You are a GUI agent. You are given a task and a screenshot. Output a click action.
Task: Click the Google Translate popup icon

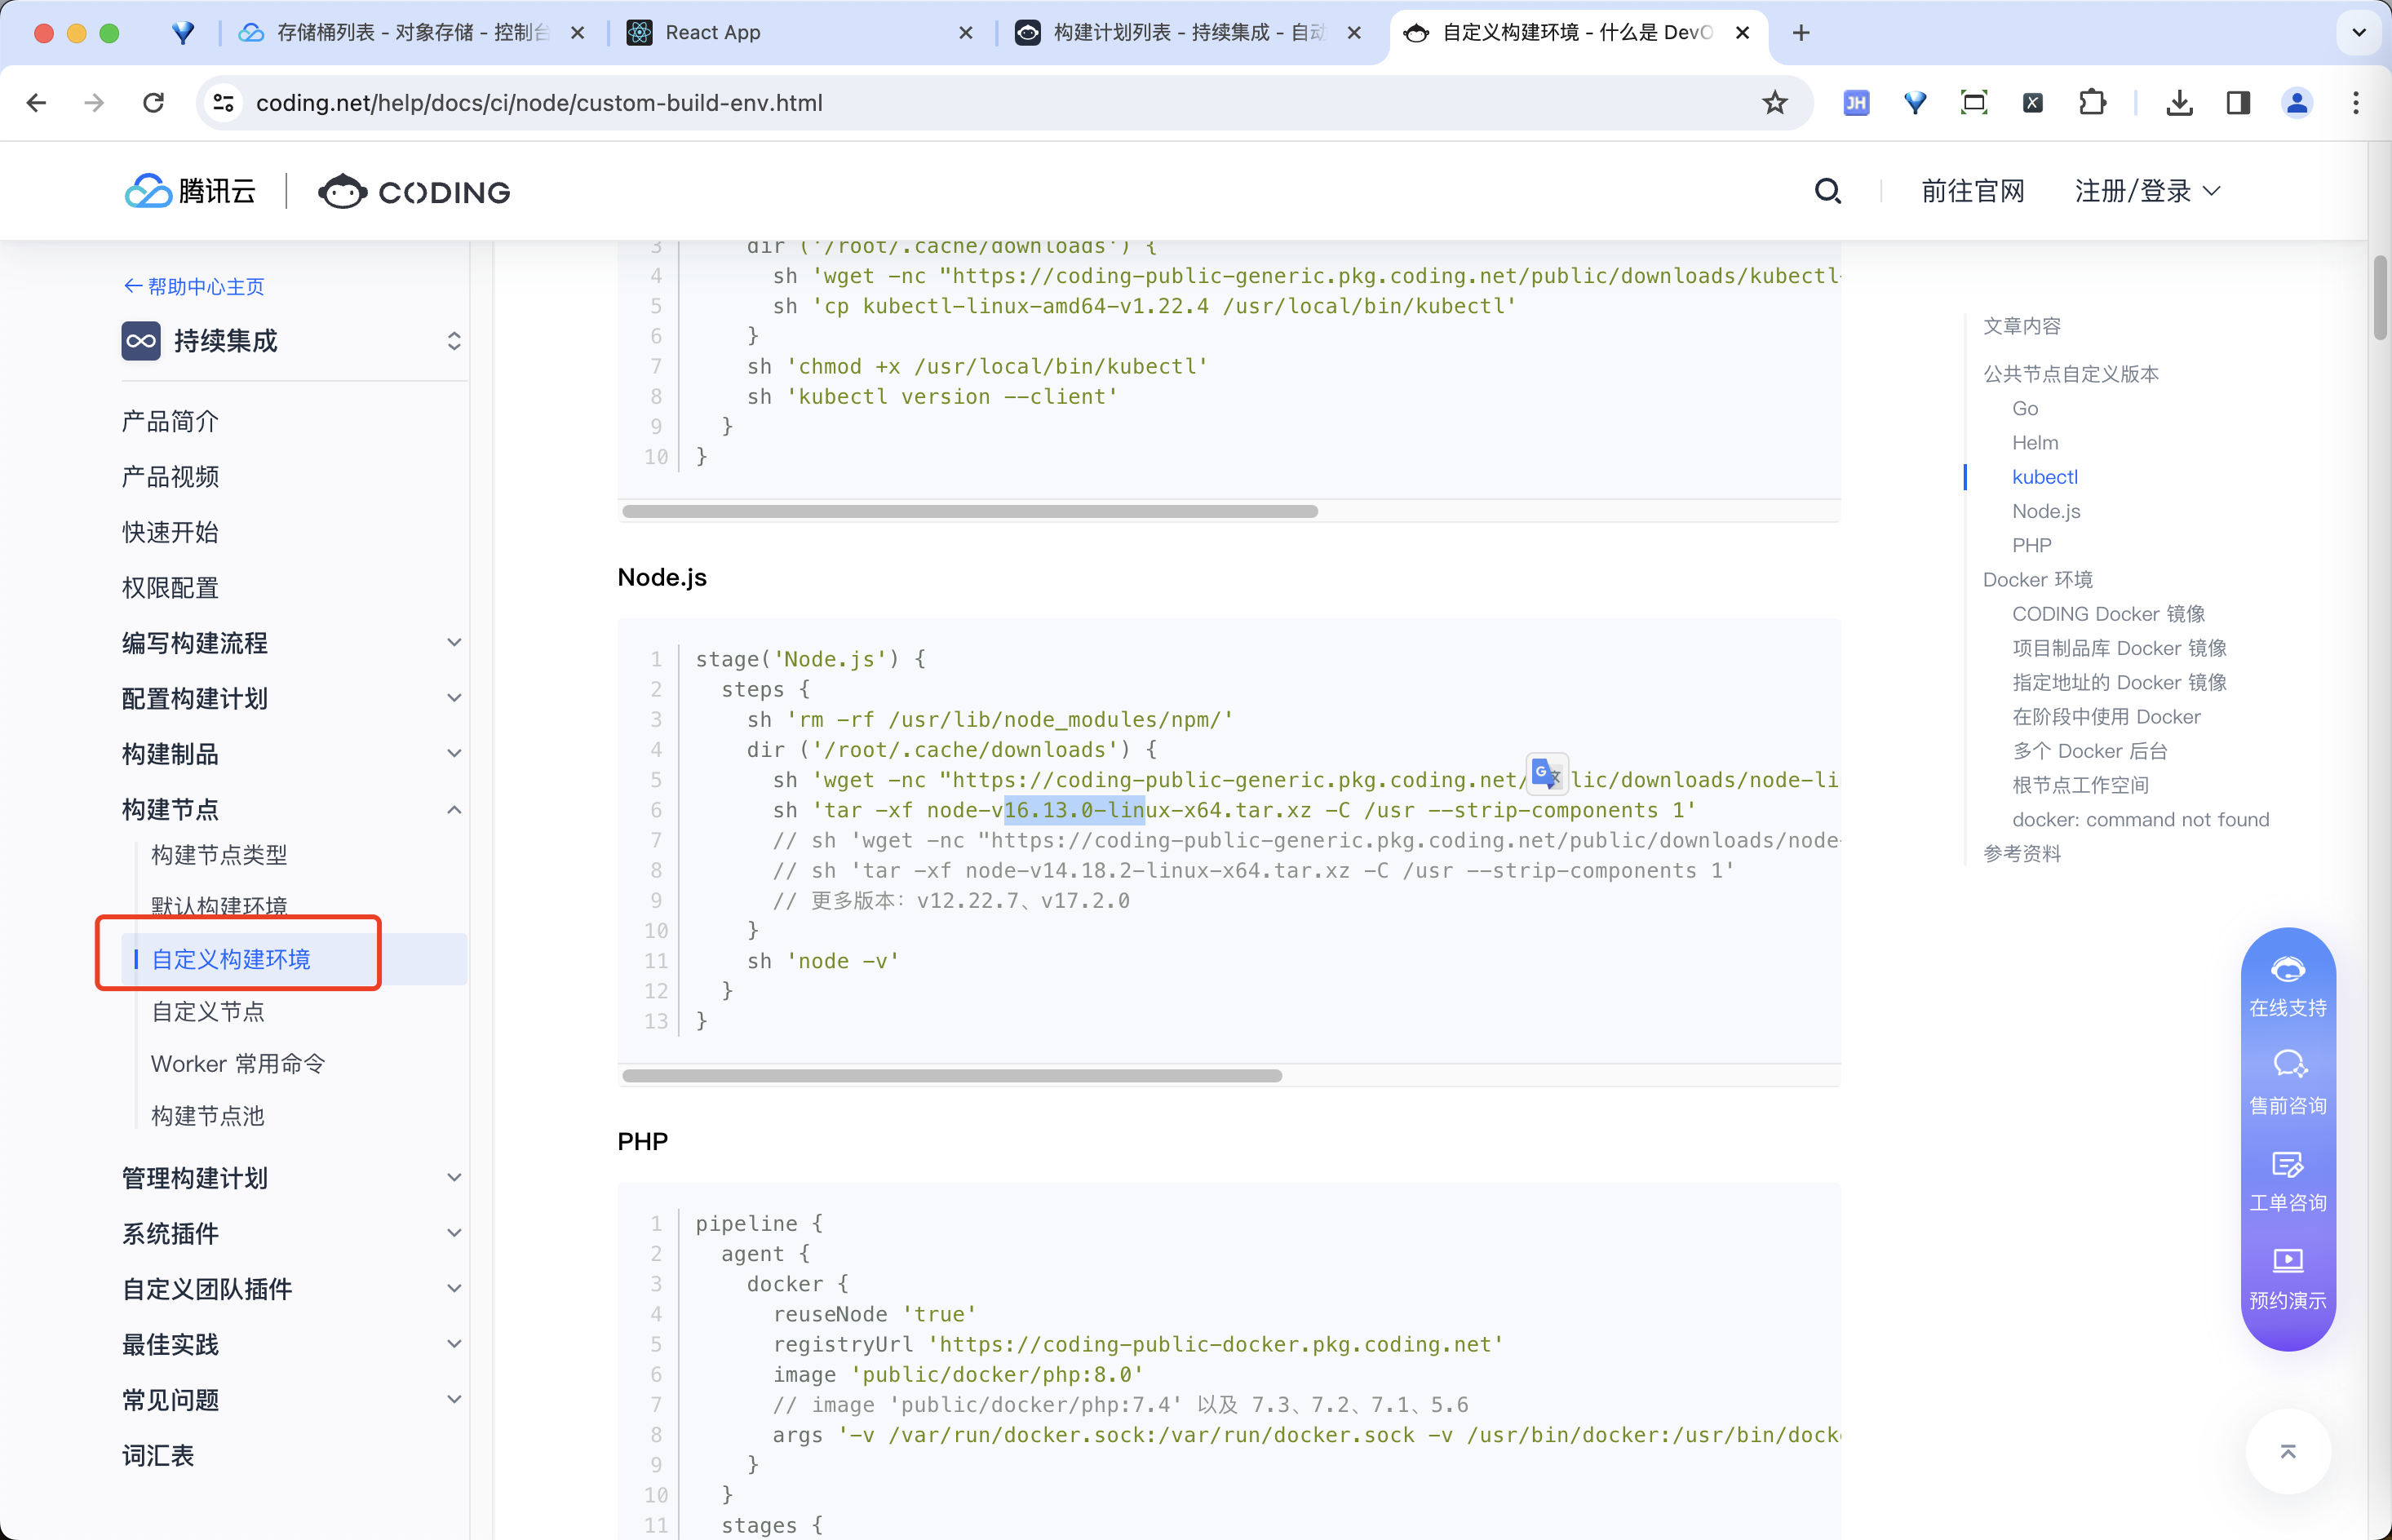tap(1546, 774)
